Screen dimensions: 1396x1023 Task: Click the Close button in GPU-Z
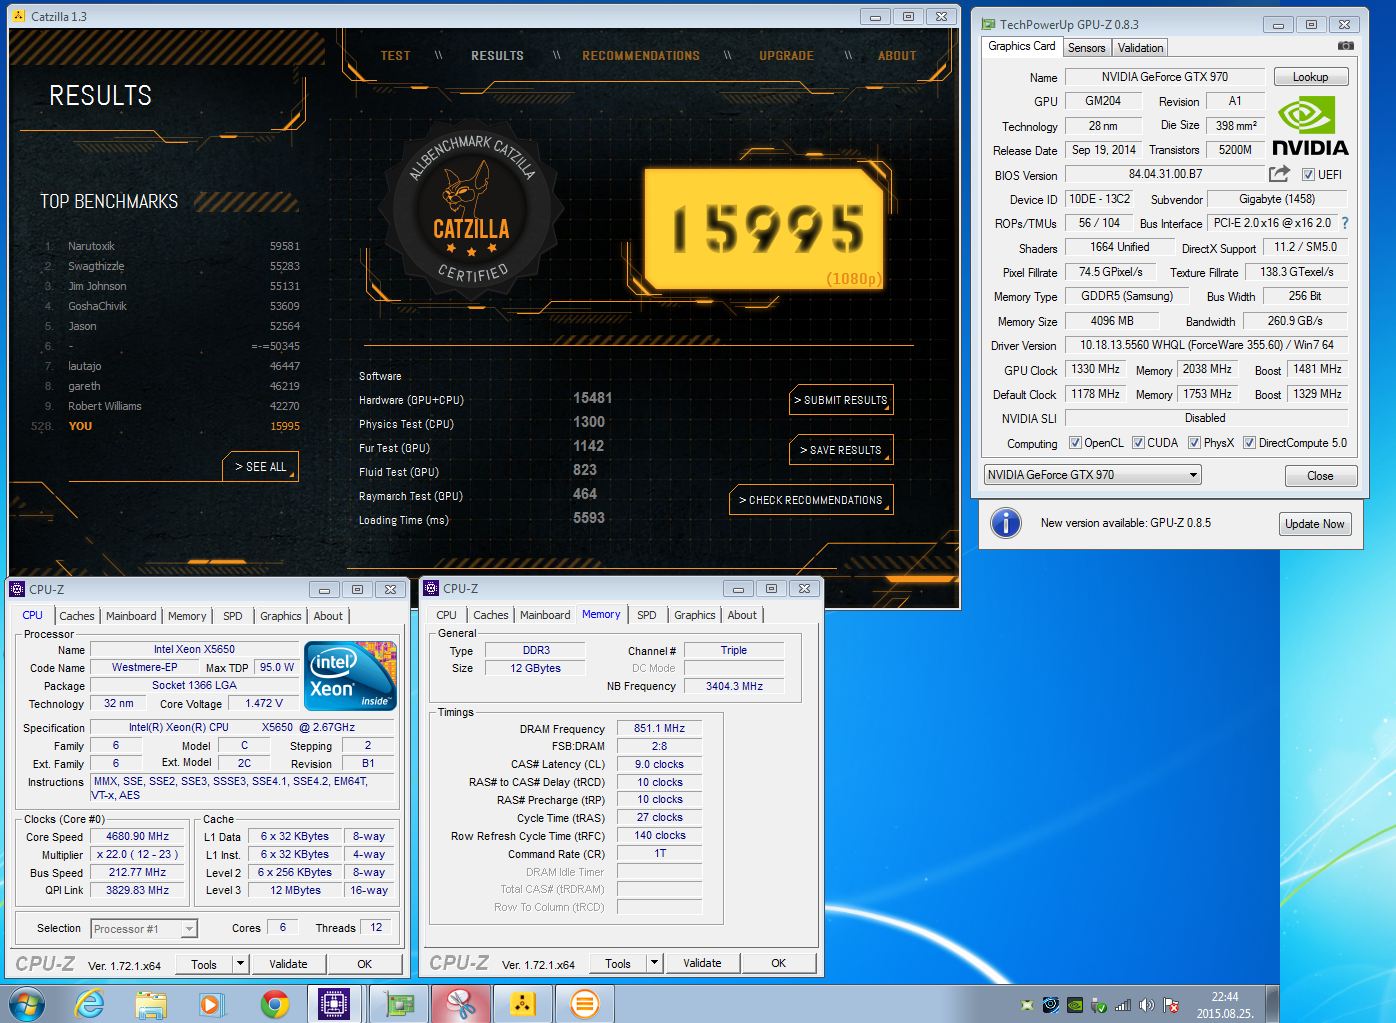[1320, 476]
